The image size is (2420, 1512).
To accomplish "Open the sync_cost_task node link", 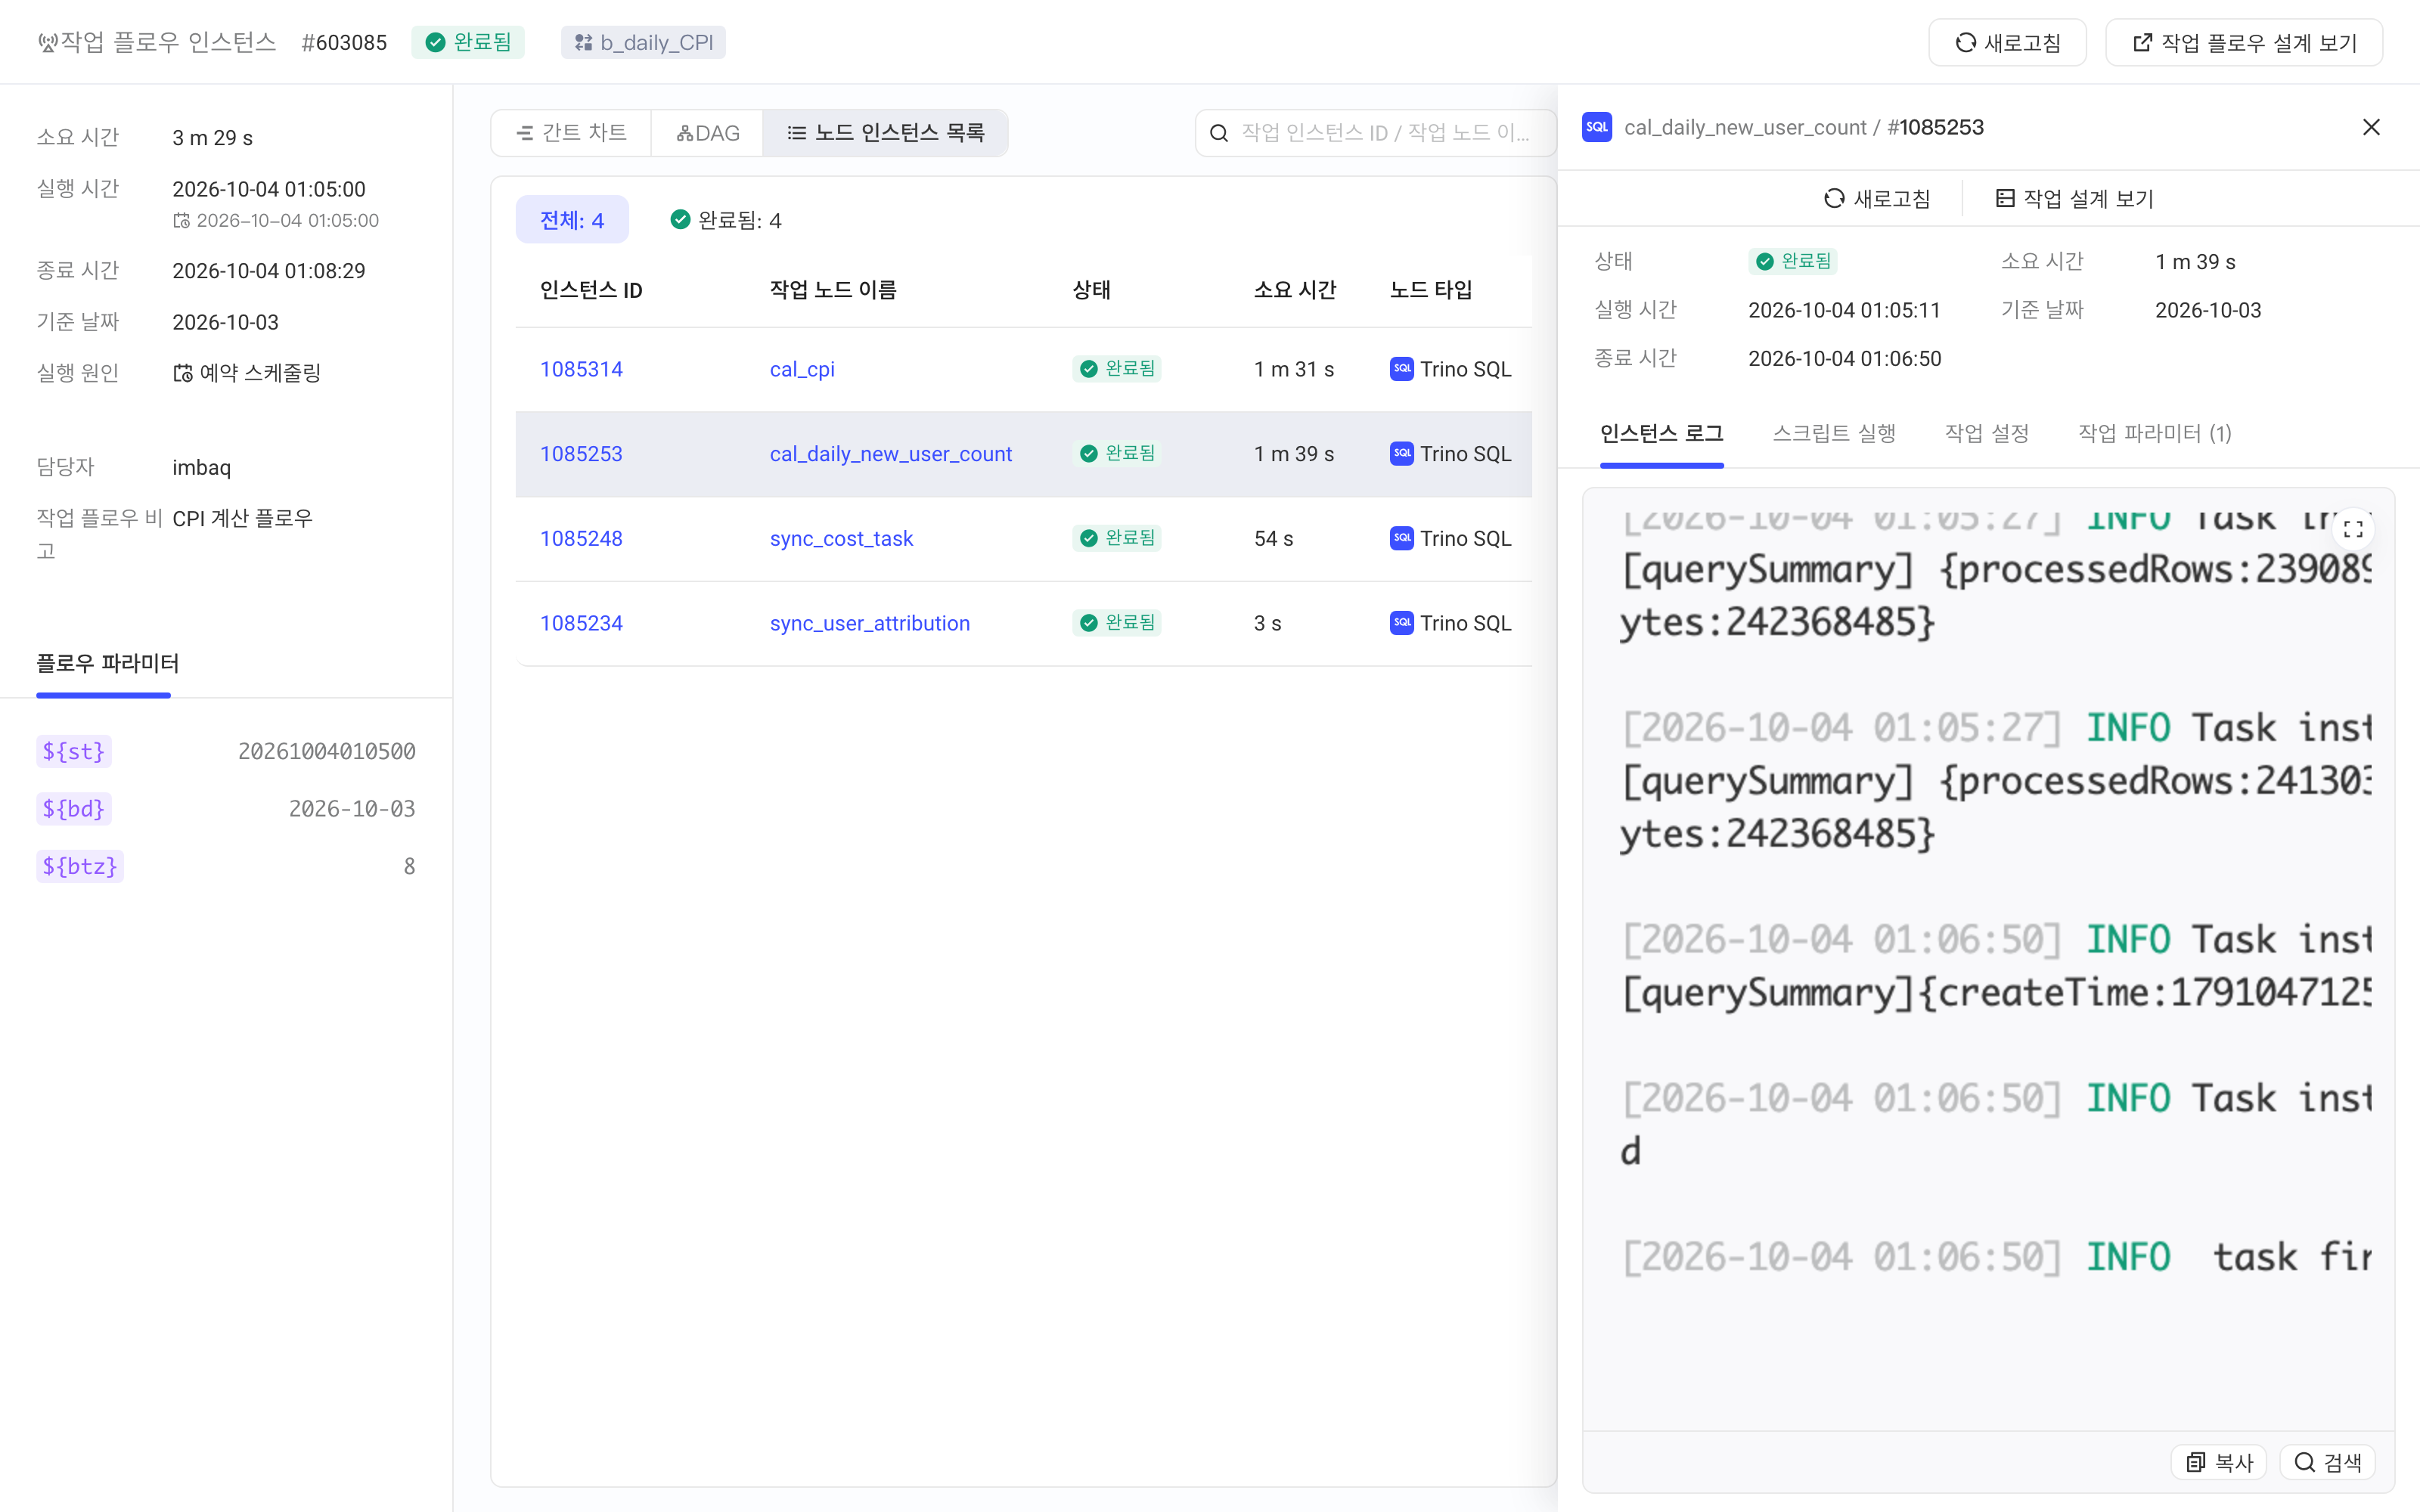I will (841, 538).
